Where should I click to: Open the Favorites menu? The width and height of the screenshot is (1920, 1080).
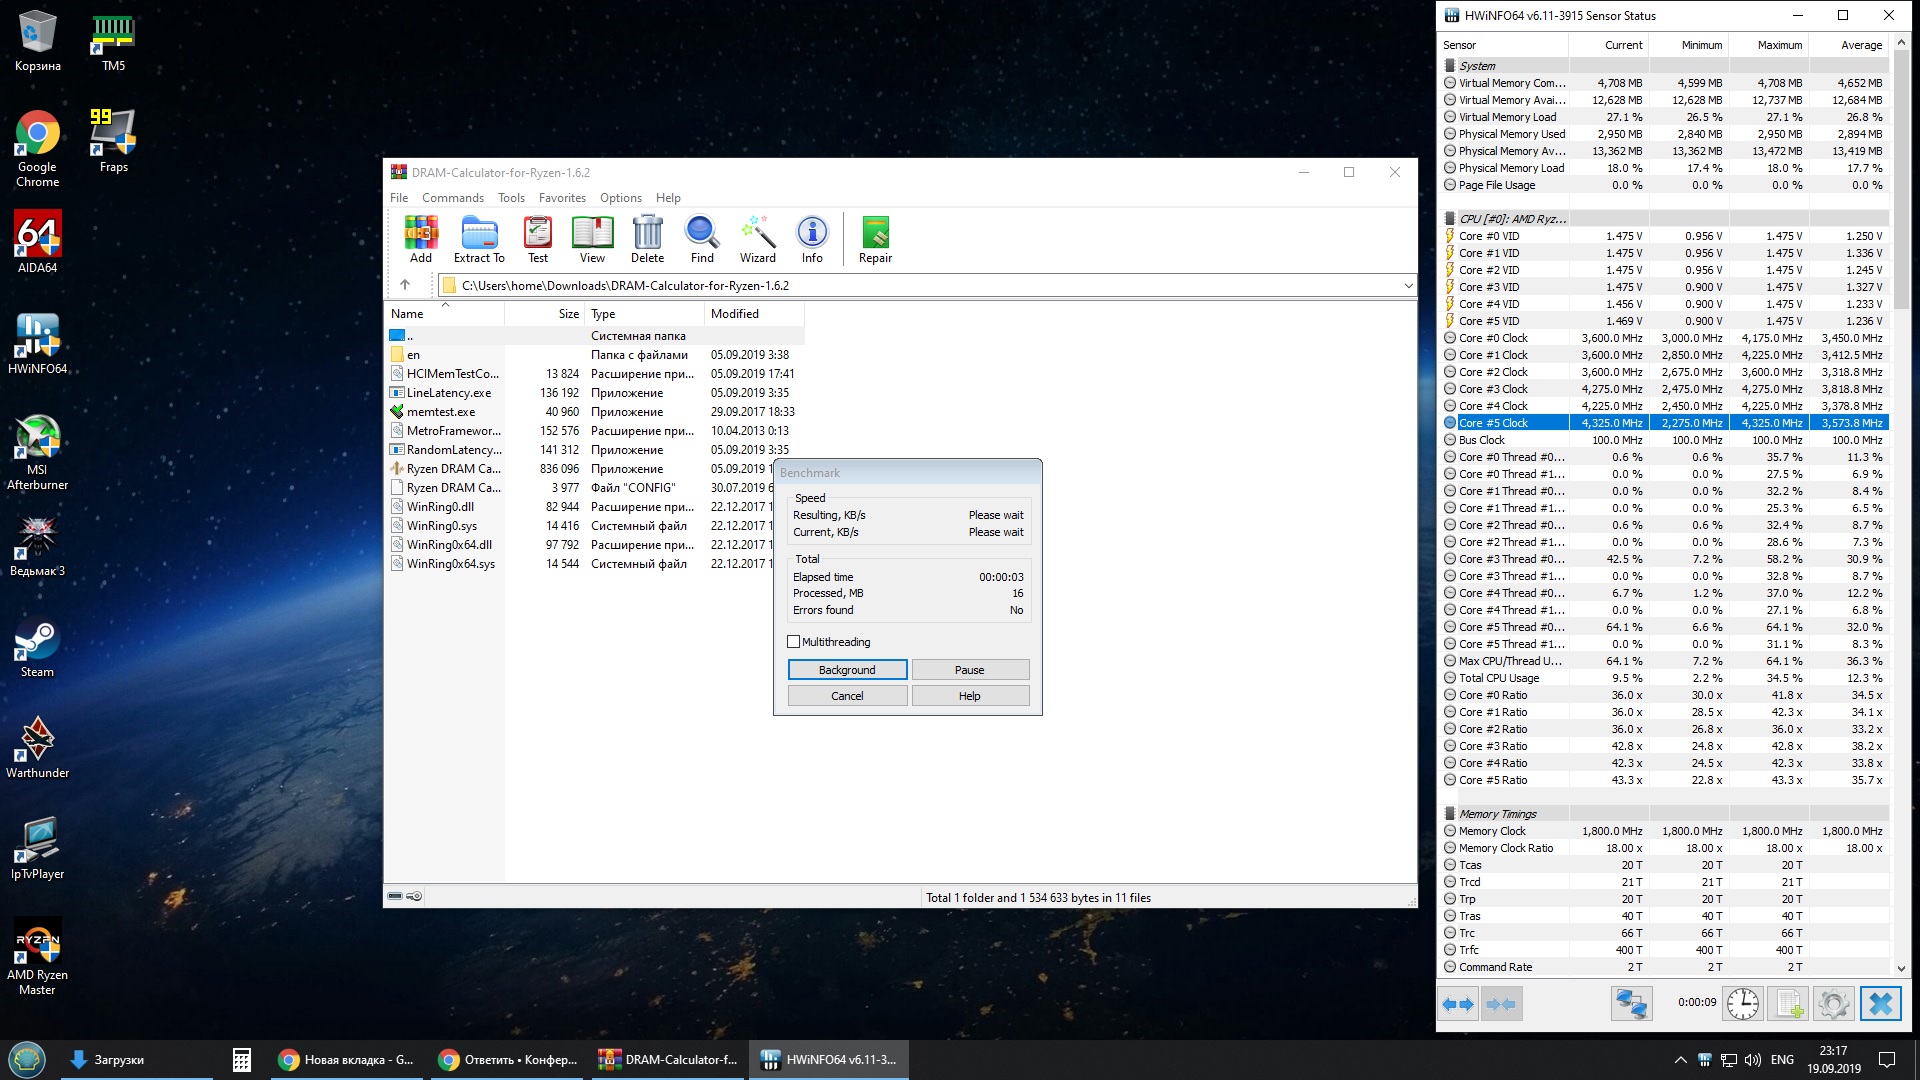point(562,198)
